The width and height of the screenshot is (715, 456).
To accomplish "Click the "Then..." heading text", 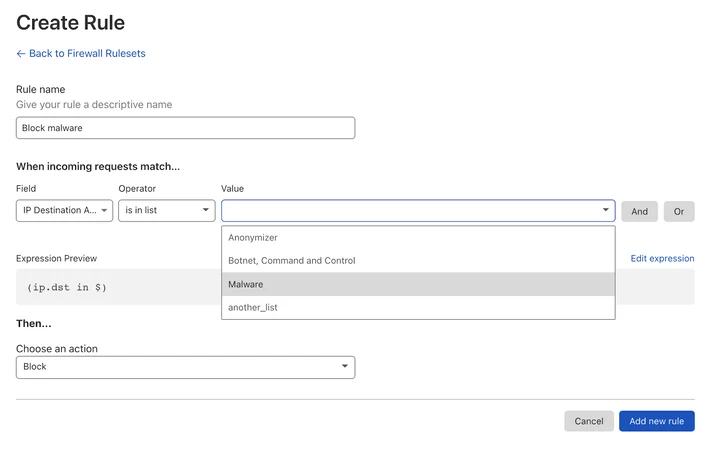I will tap(34, 324).
